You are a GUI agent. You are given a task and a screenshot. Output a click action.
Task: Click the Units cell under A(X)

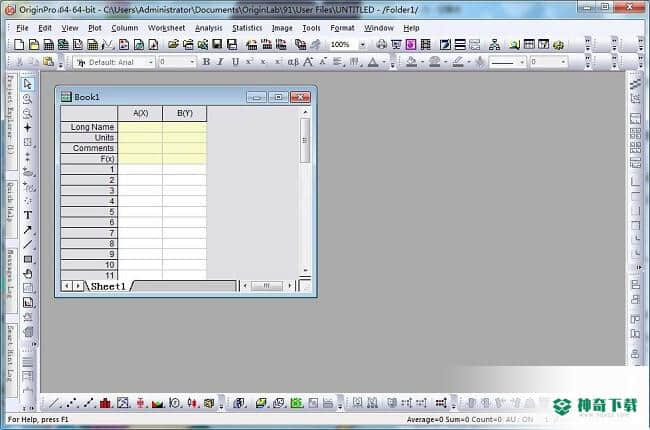[140, 138]
